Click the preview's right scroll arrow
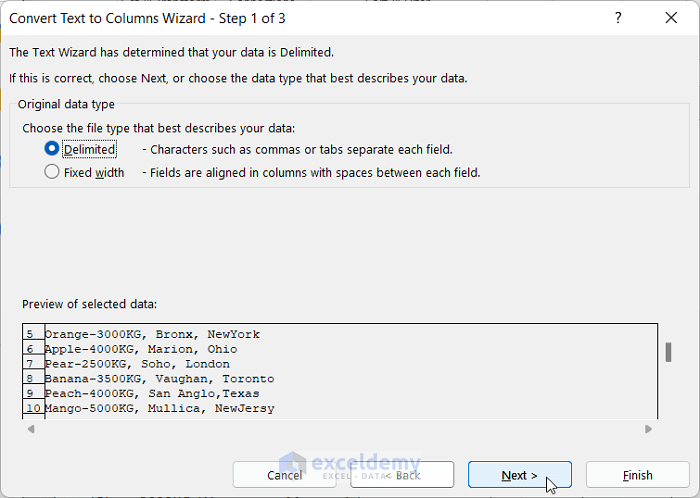Image resolution: width=700 pixels, height=498 pixels. click(x=648, y=429)
